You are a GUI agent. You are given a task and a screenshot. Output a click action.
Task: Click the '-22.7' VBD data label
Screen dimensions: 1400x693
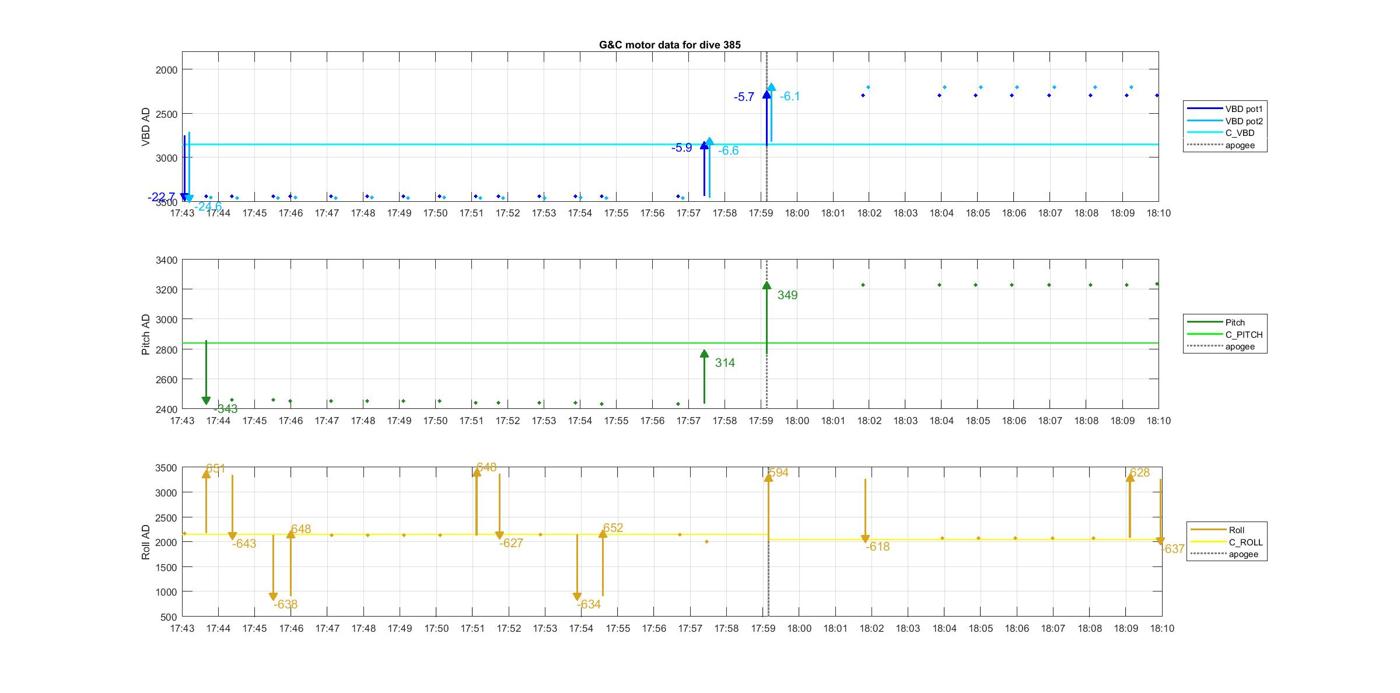coord(162,197)
